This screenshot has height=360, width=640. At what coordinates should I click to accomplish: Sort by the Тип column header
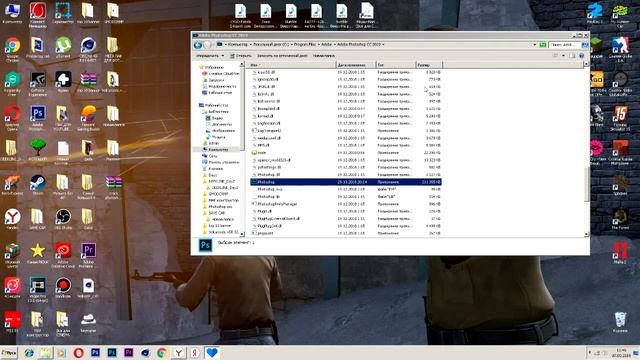point(395,65)
